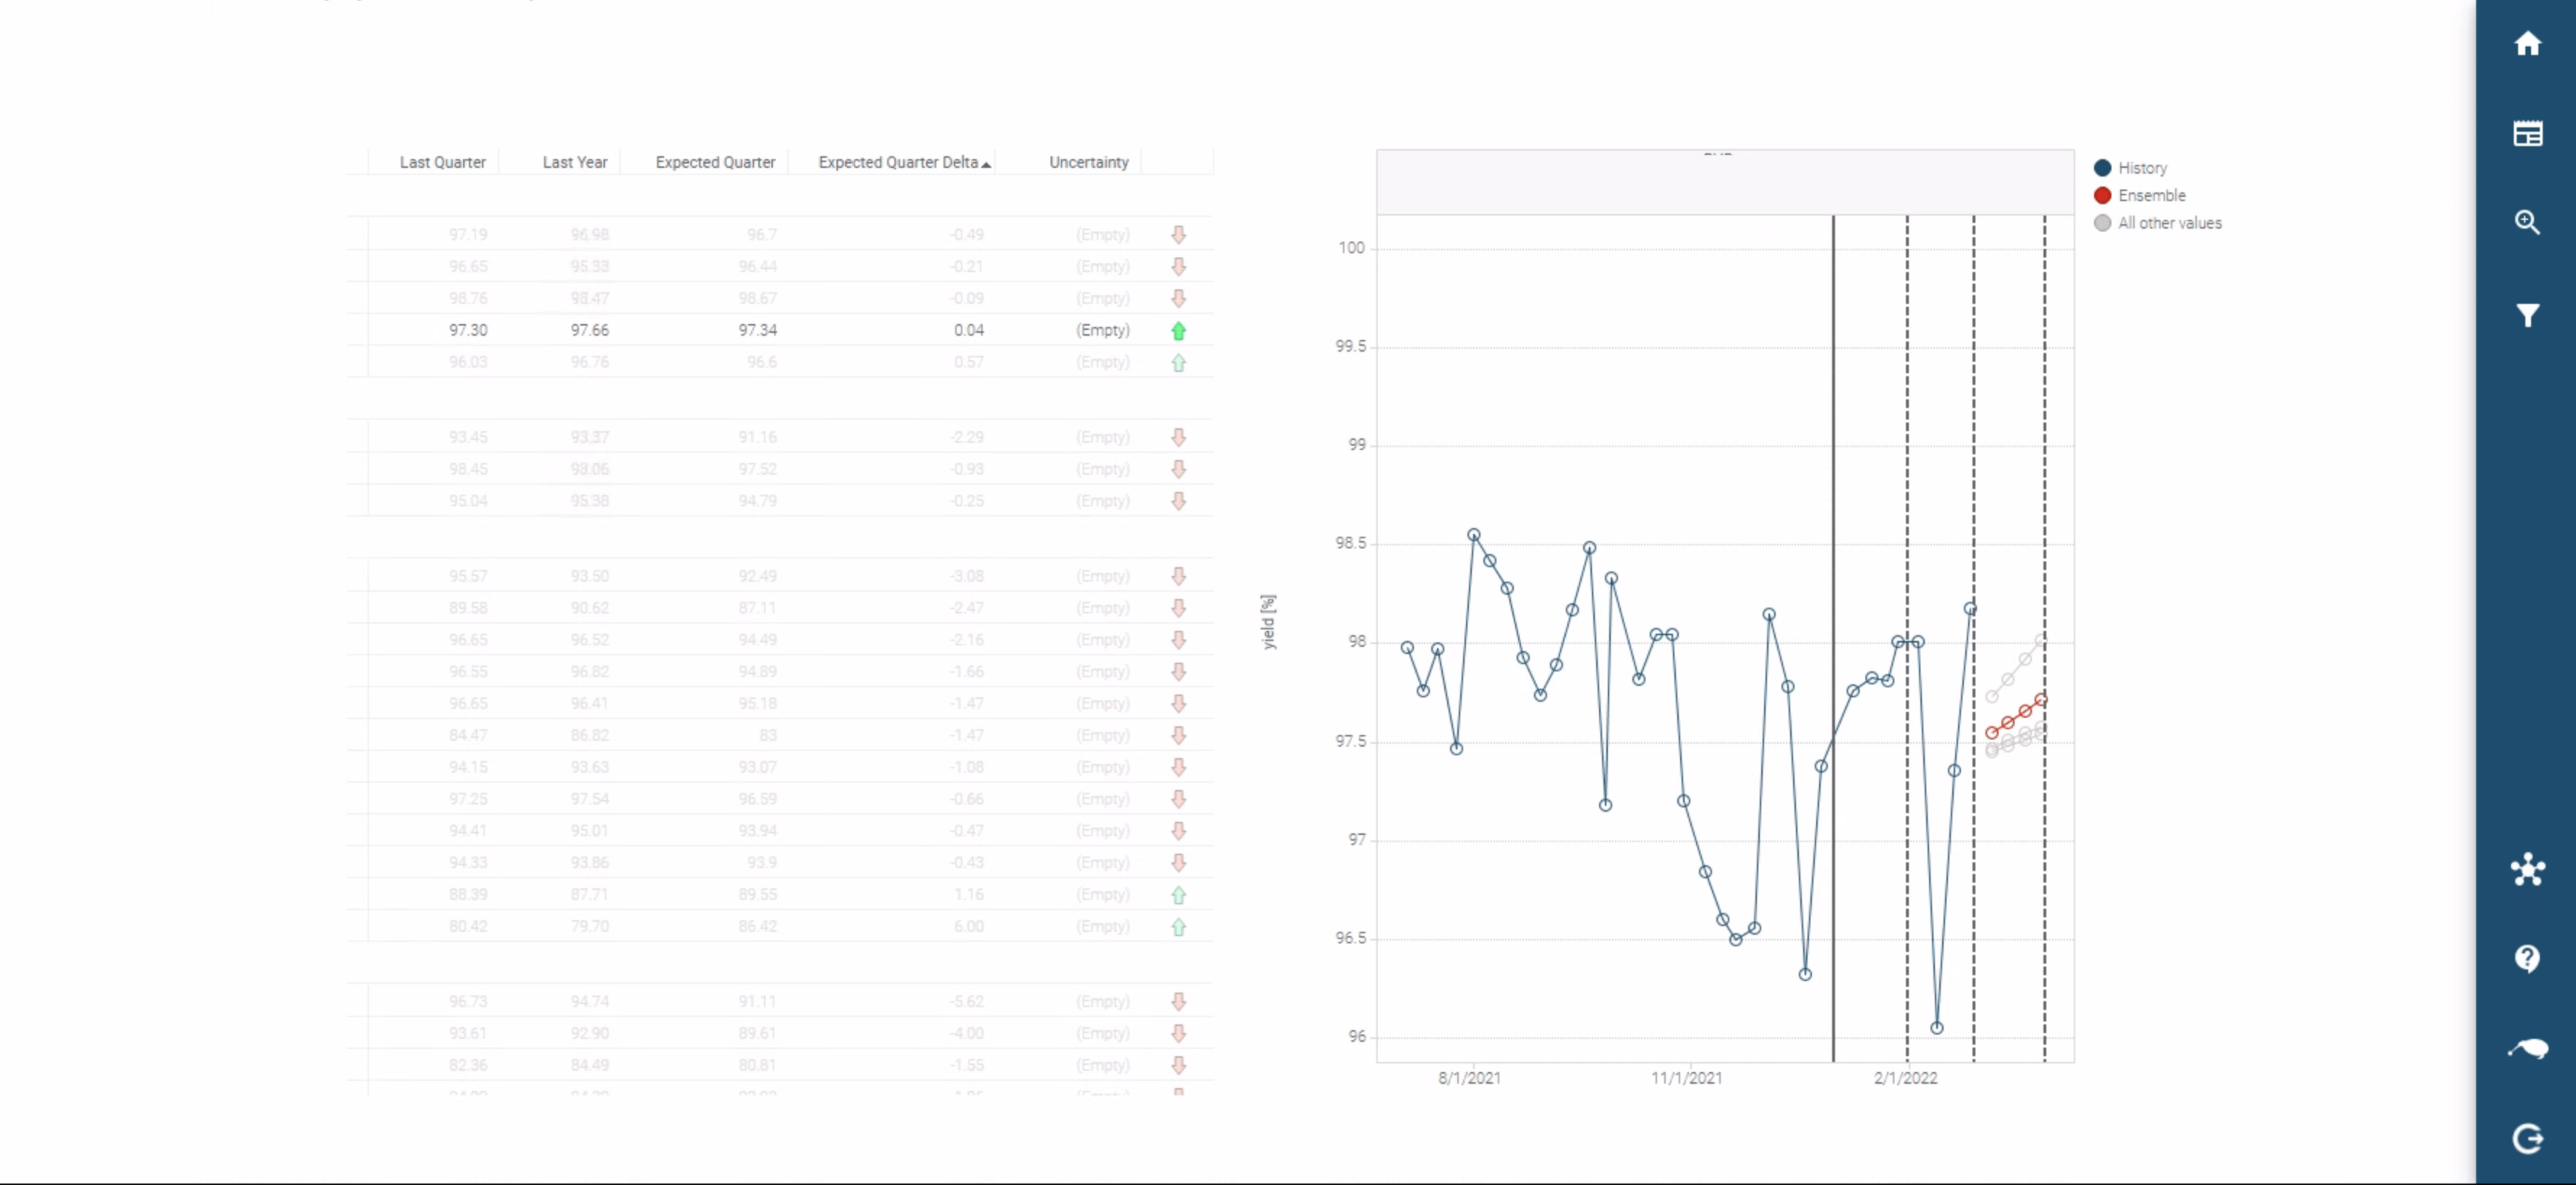Toggle History series in legend

point(2141,168)
